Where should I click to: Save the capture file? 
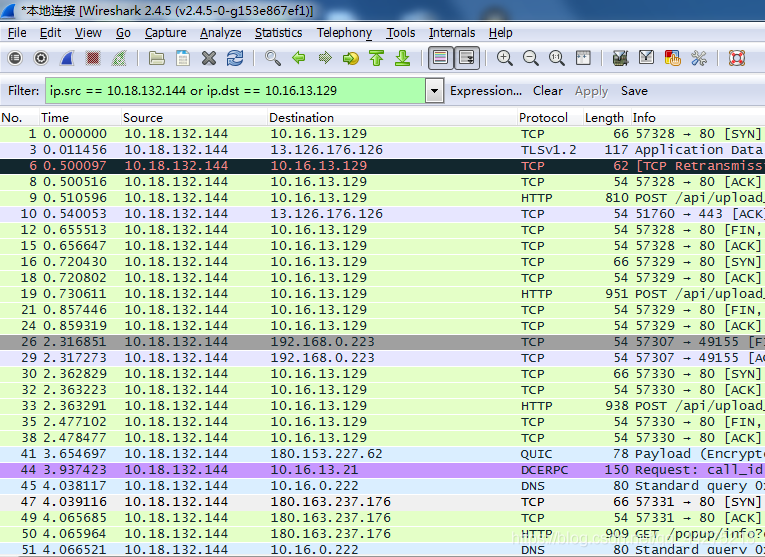coord(183,59)
